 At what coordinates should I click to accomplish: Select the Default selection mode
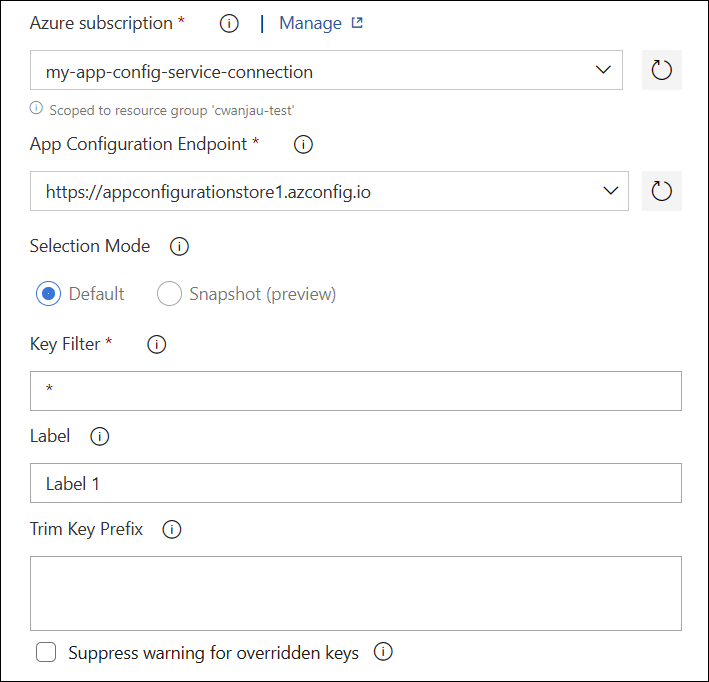(49, 294)
